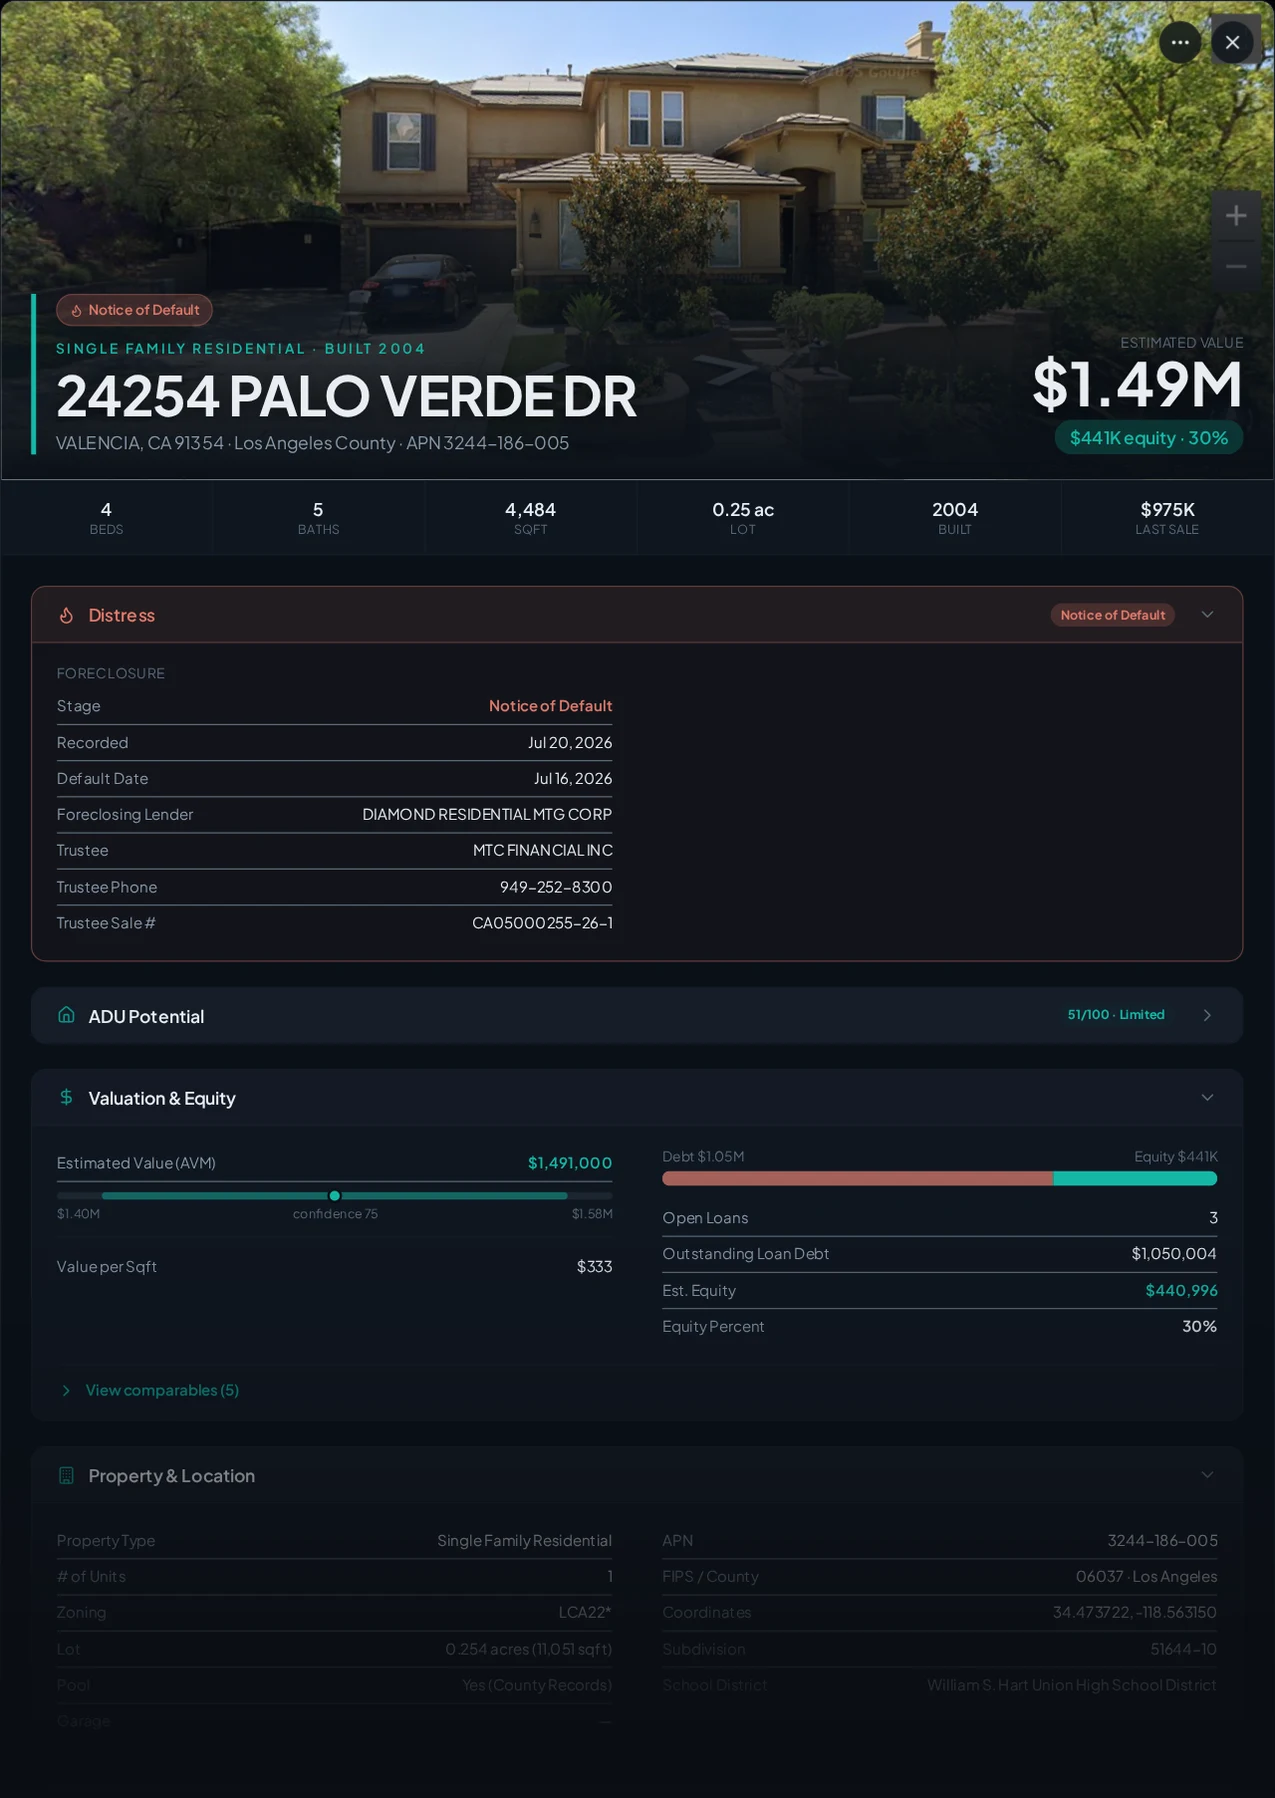Screen dimensions: 1275x1798
Task: Close the property detail panel
Action: [x=1232, y=43]
